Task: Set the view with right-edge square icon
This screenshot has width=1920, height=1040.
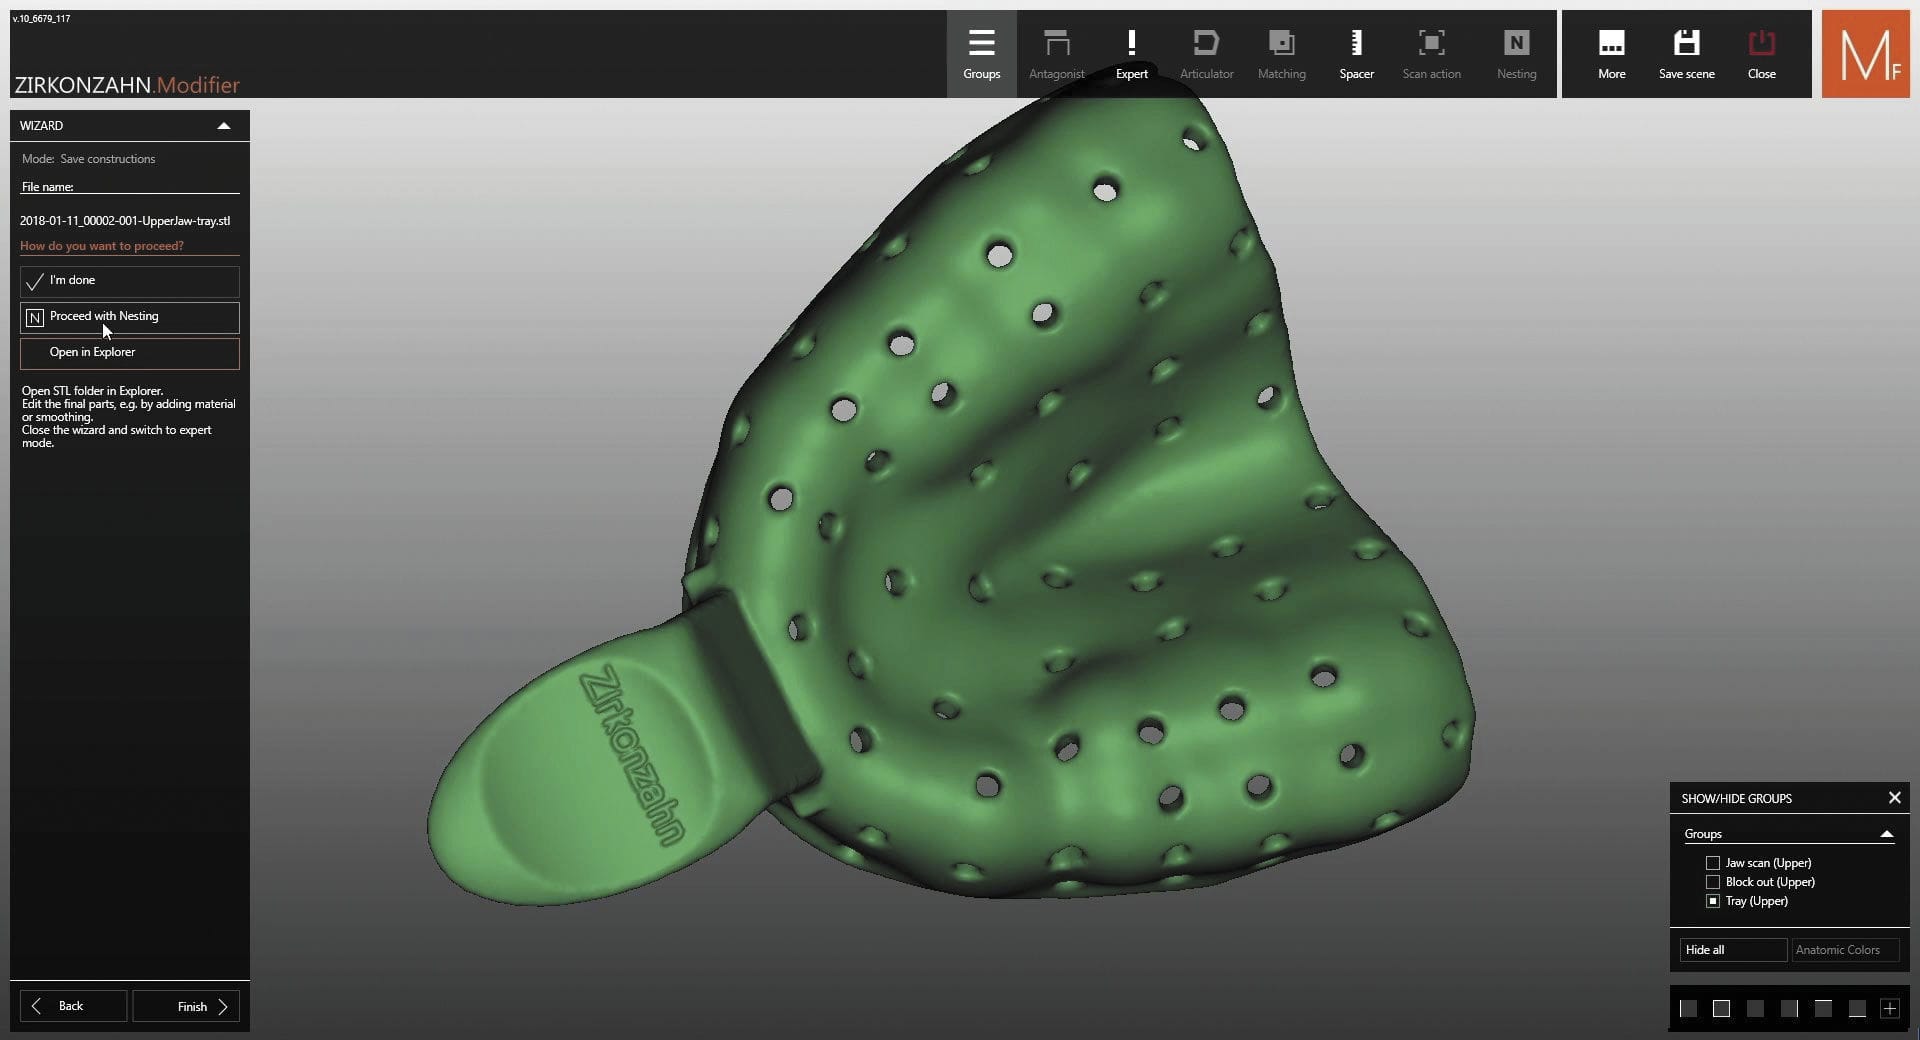Action: coord(1789,1008)
